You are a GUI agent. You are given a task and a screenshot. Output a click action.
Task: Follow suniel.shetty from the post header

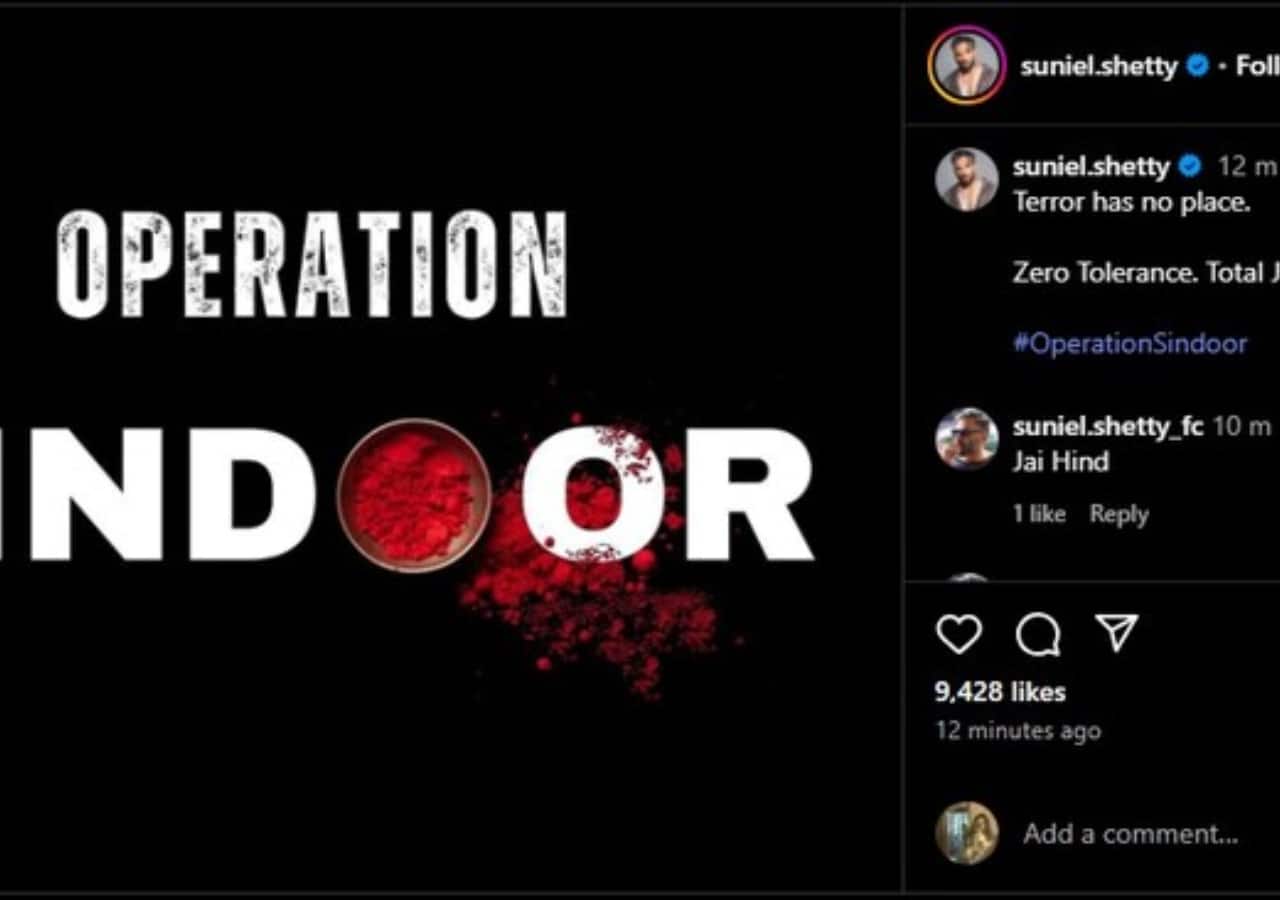point(1257,67)
